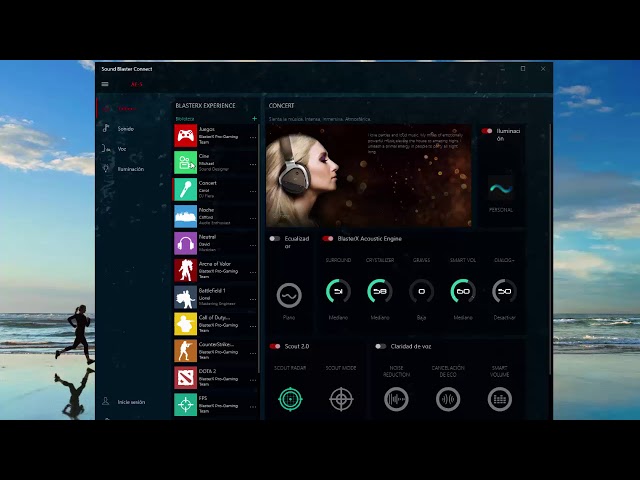Click the Scout Mode crosshair icon
The height and width of the screenshot is (480, 640).
coord(341,399)
